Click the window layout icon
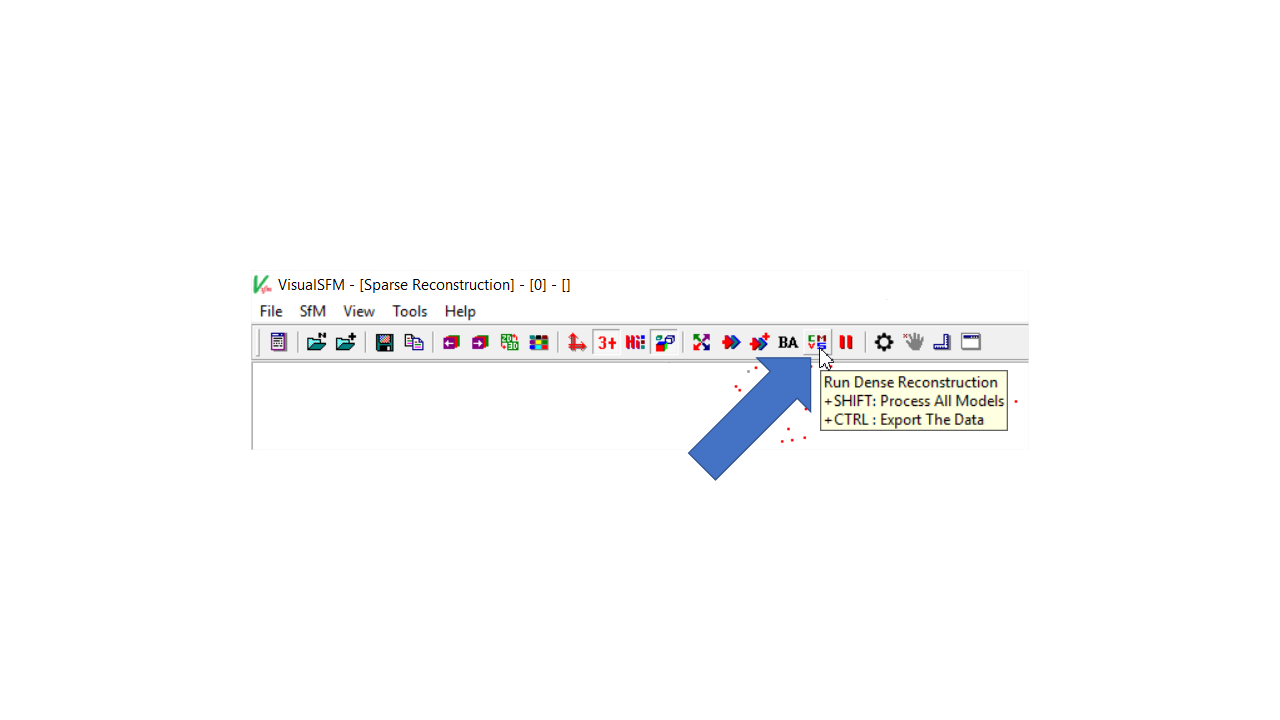 click(x=971, y=342)
